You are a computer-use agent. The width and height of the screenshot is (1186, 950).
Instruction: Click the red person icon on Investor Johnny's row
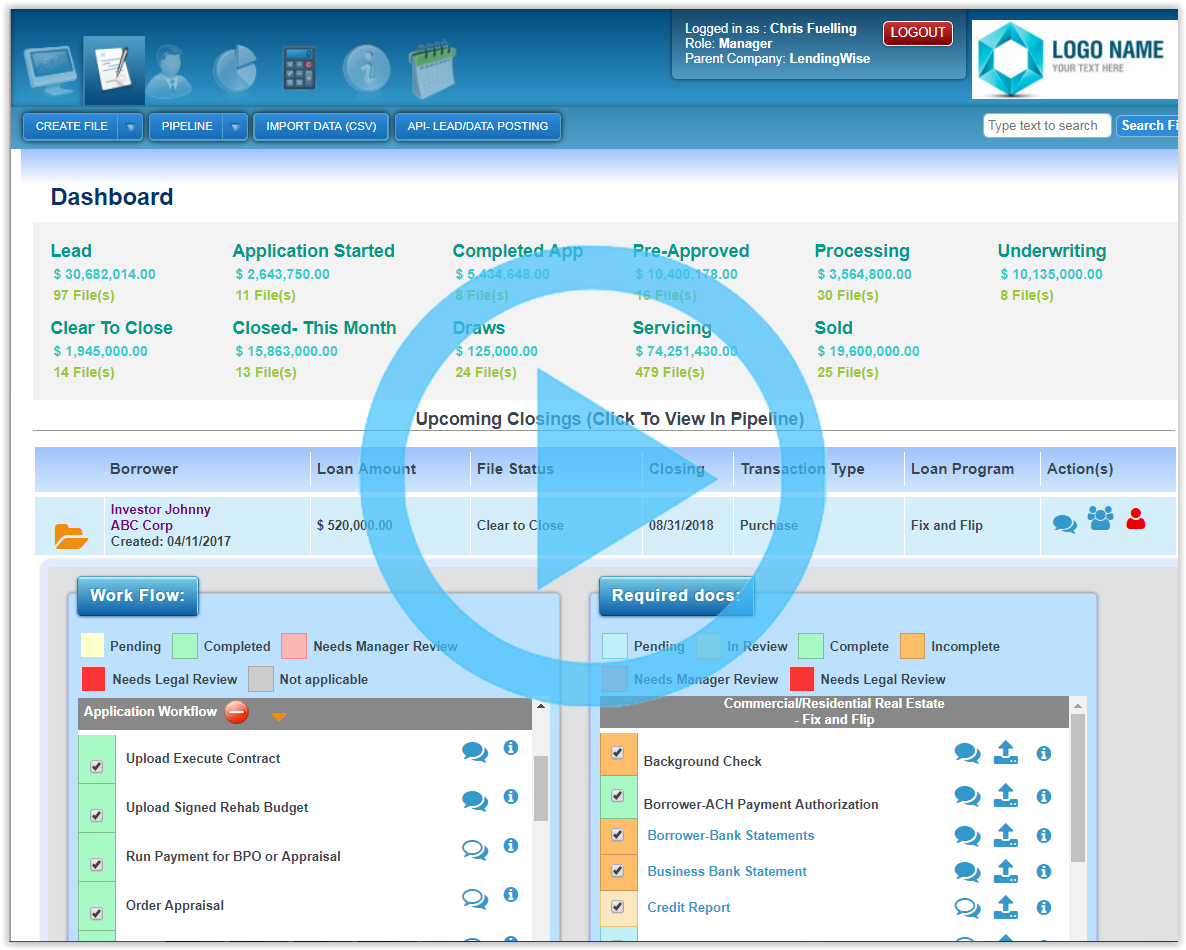(1135, 519)
